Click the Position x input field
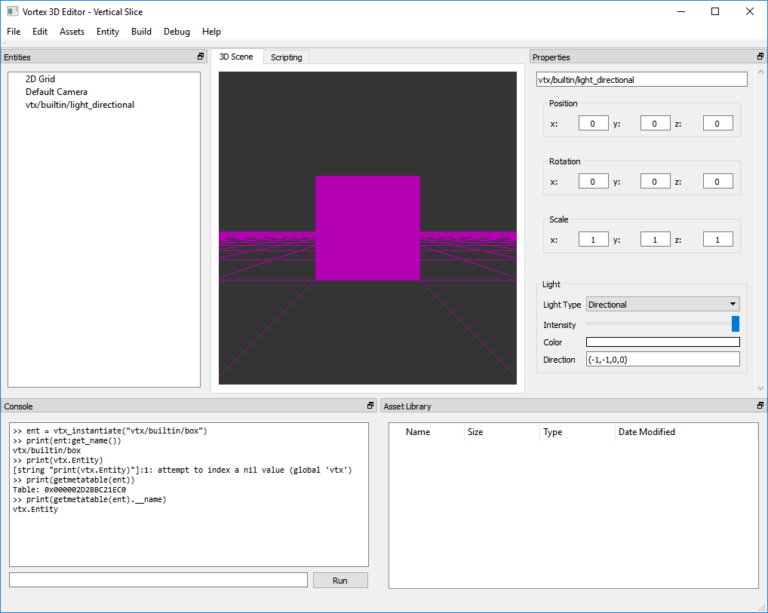This screenshot has width=768, height=613. [593, 124]
